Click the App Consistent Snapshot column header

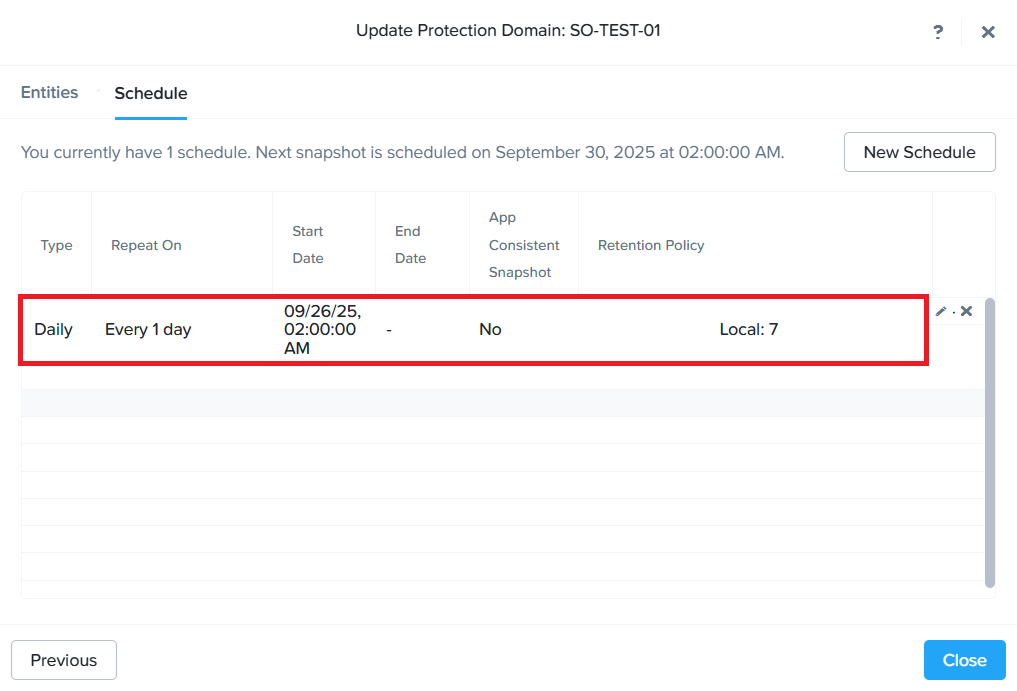click(524, 245)
